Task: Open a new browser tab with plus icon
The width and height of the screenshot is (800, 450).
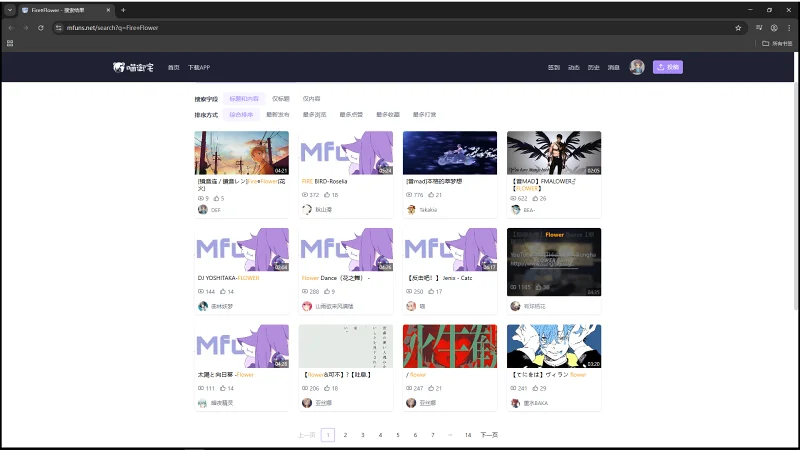Action: (123, 10)
